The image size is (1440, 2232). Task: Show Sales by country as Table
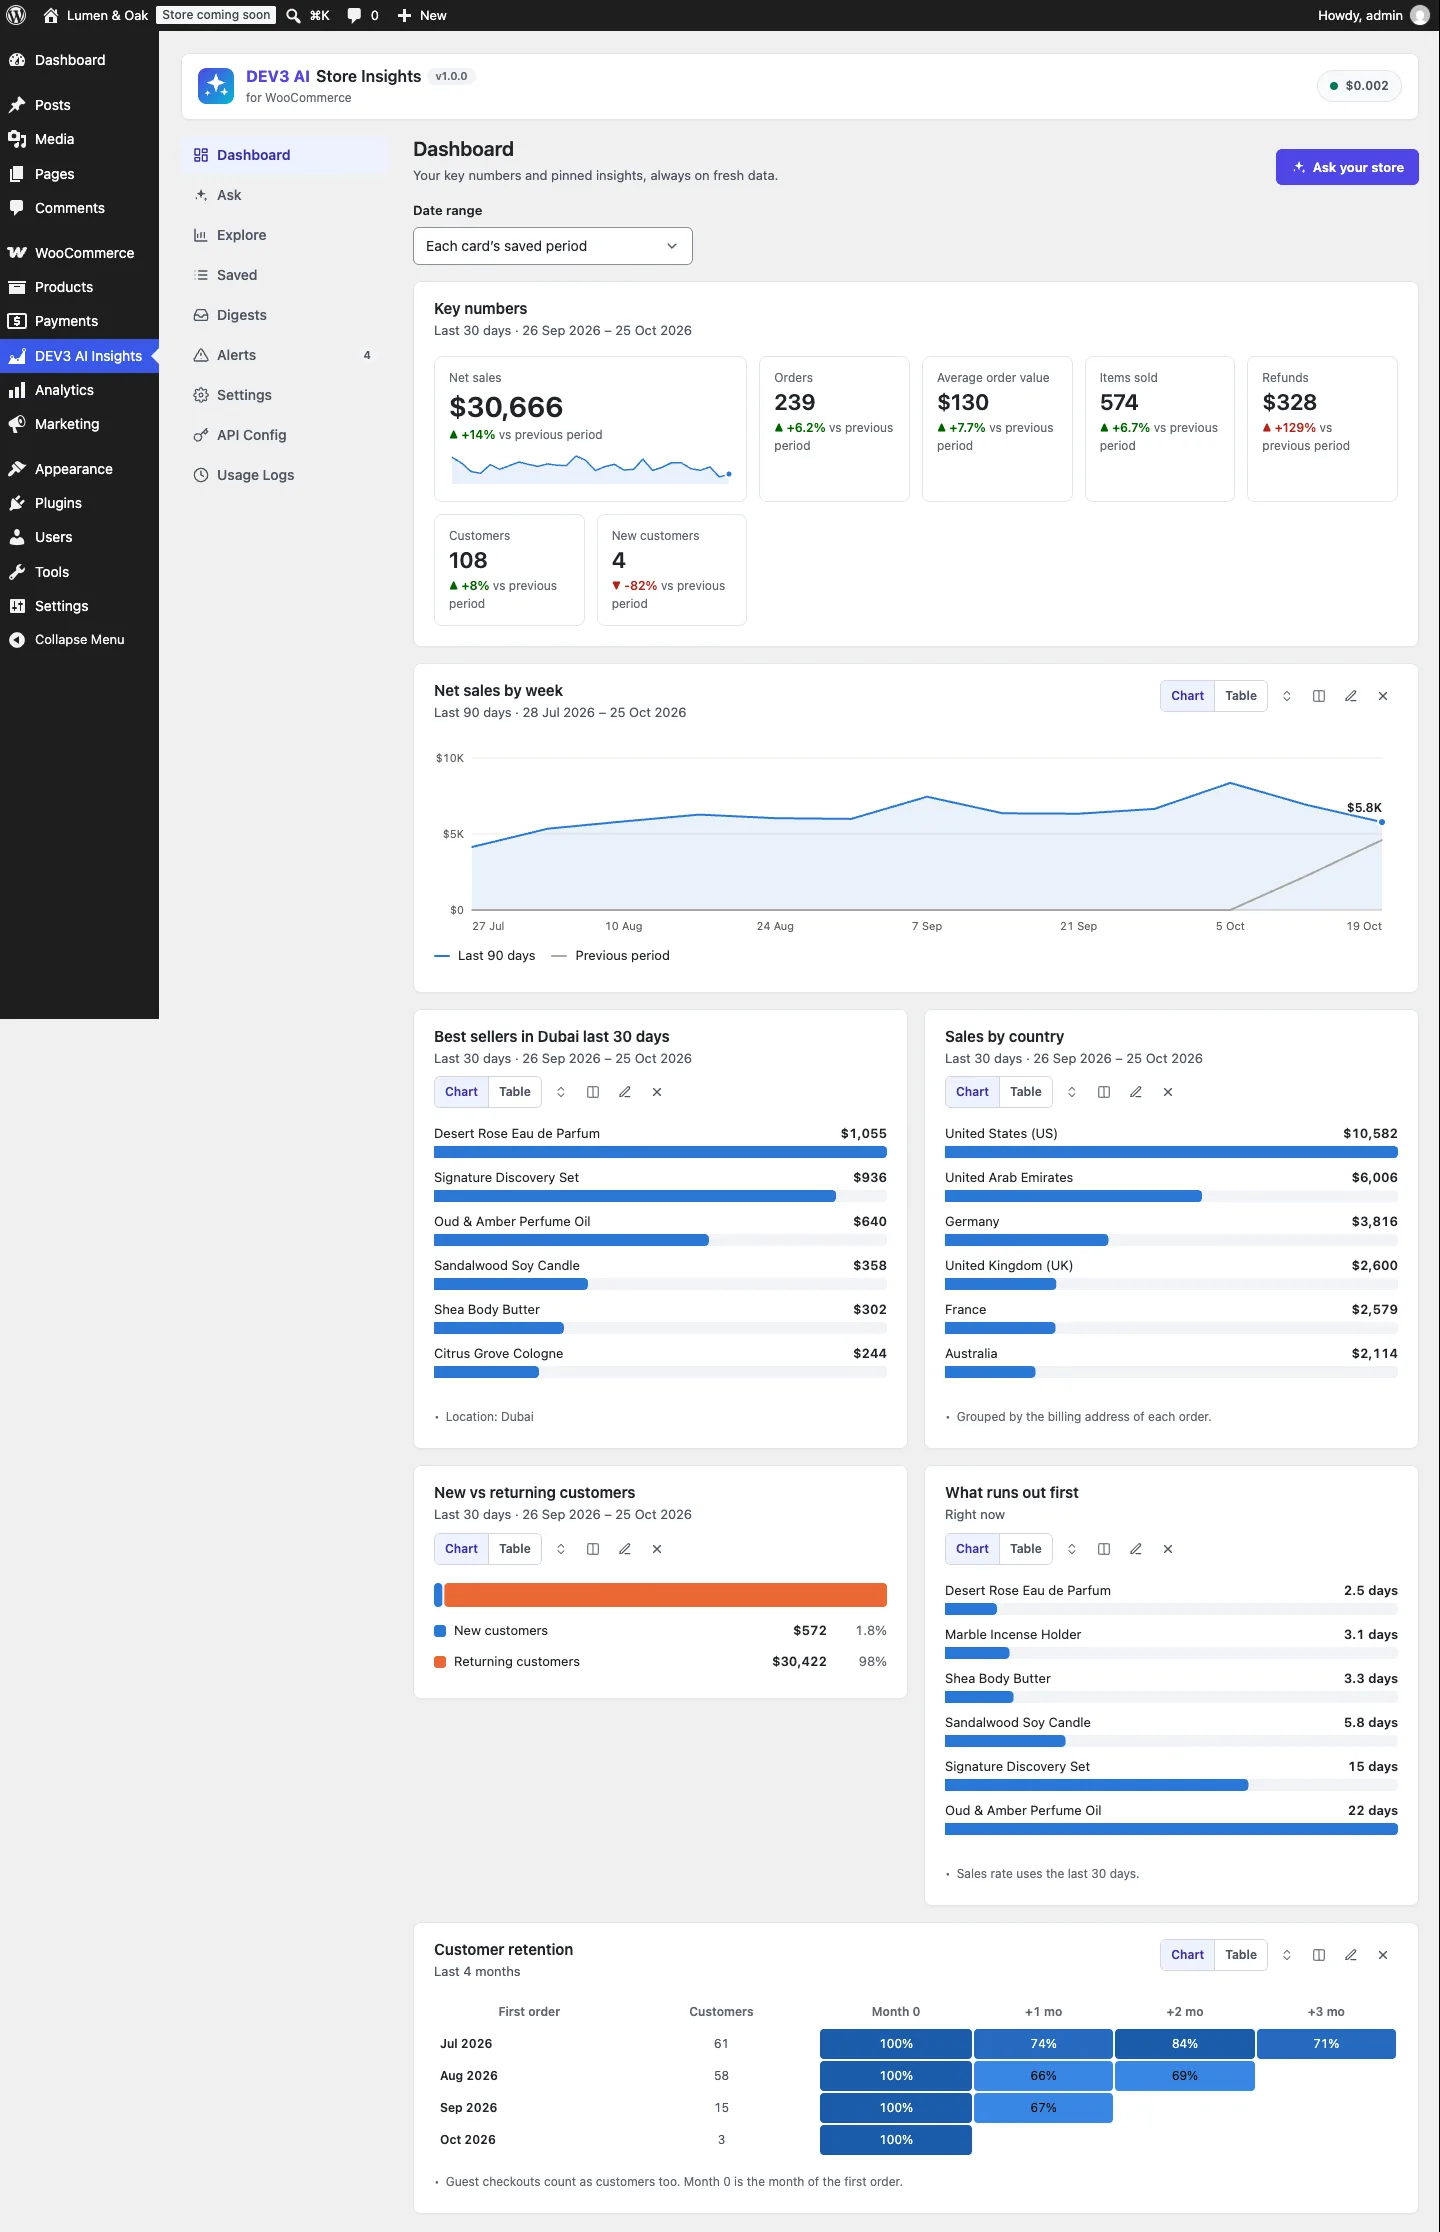[1026, 1092]
